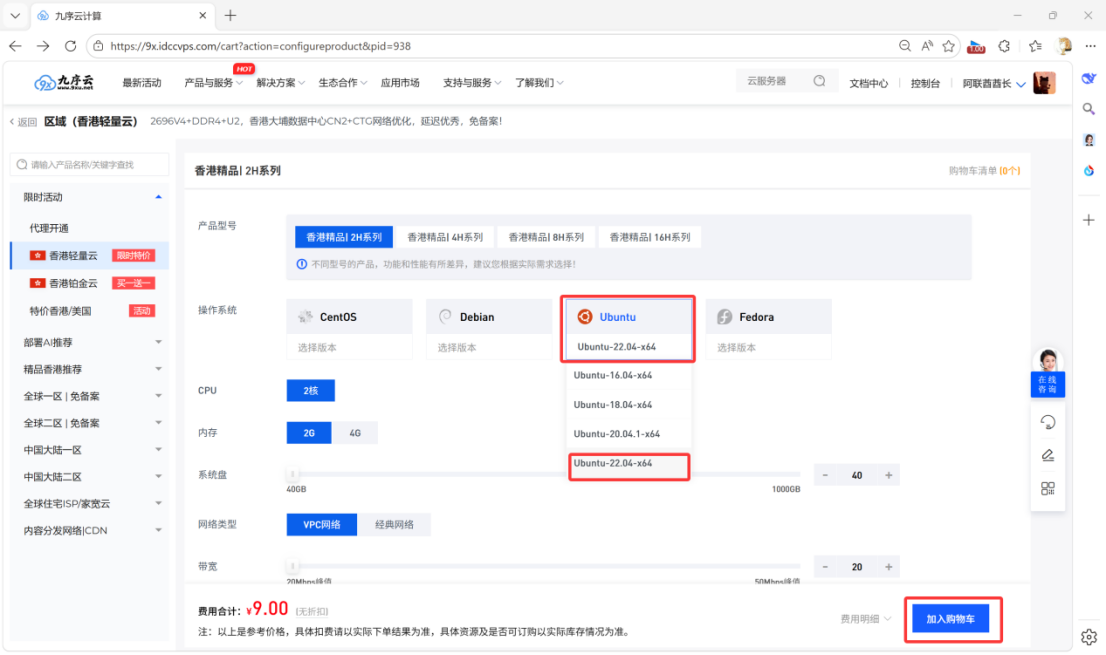Open 香港铂金云 sidebar item

coord(90,283)
